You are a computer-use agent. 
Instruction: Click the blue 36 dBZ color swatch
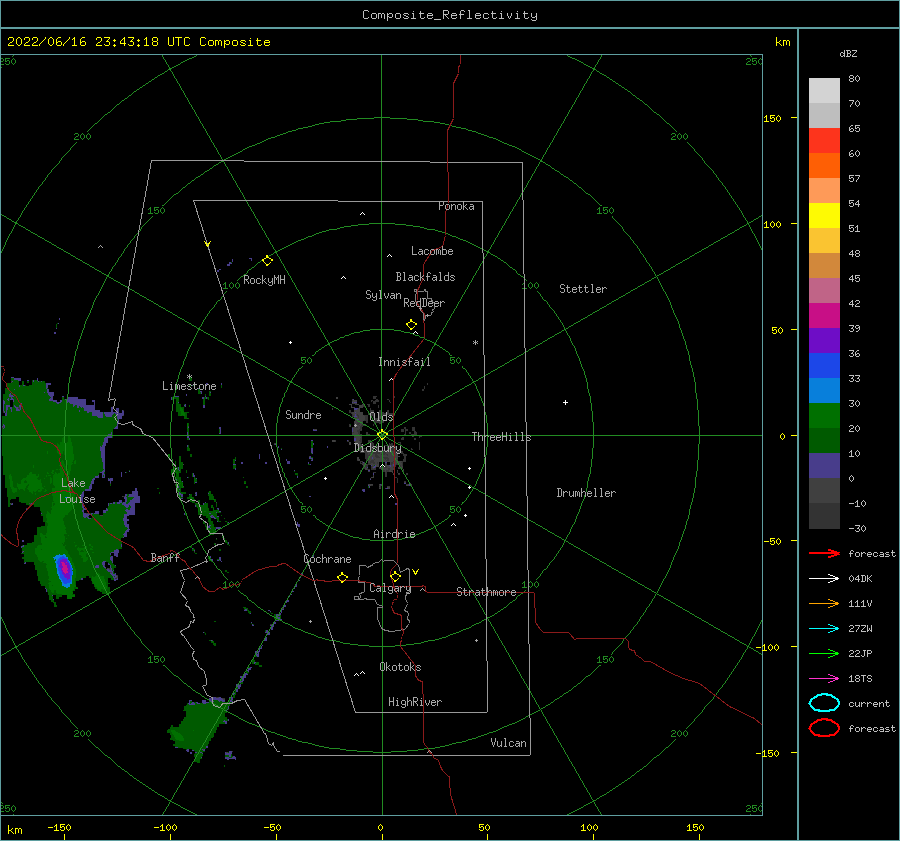tap(824, 366)
